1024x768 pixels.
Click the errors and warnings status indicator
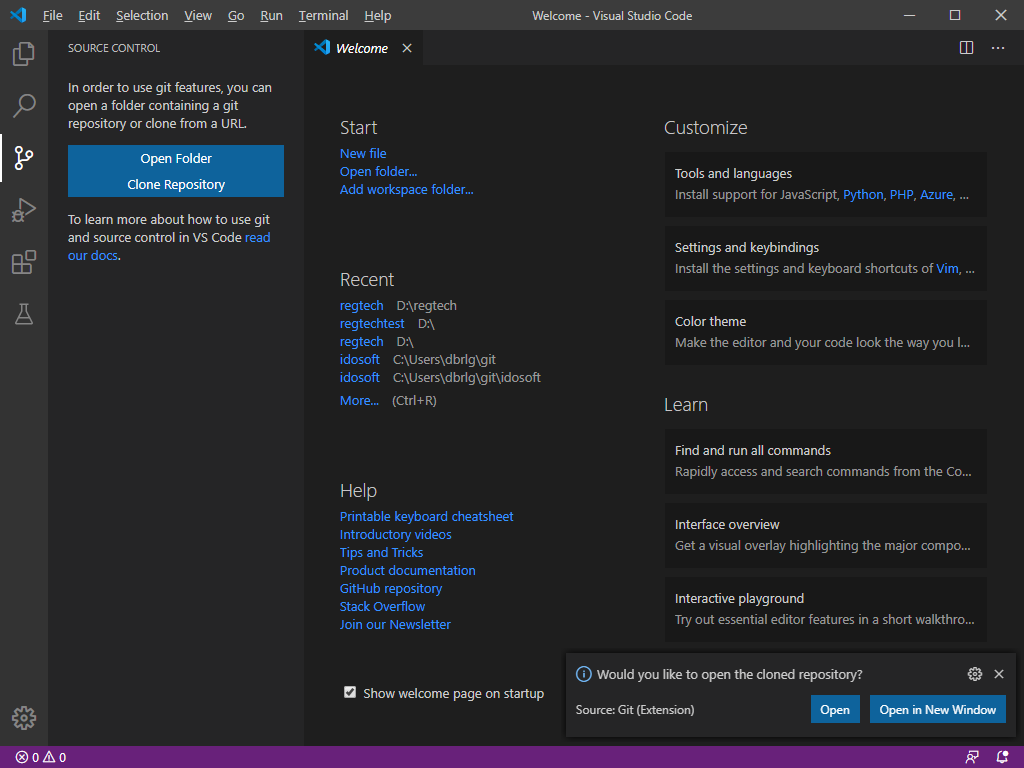coord(40,758)
